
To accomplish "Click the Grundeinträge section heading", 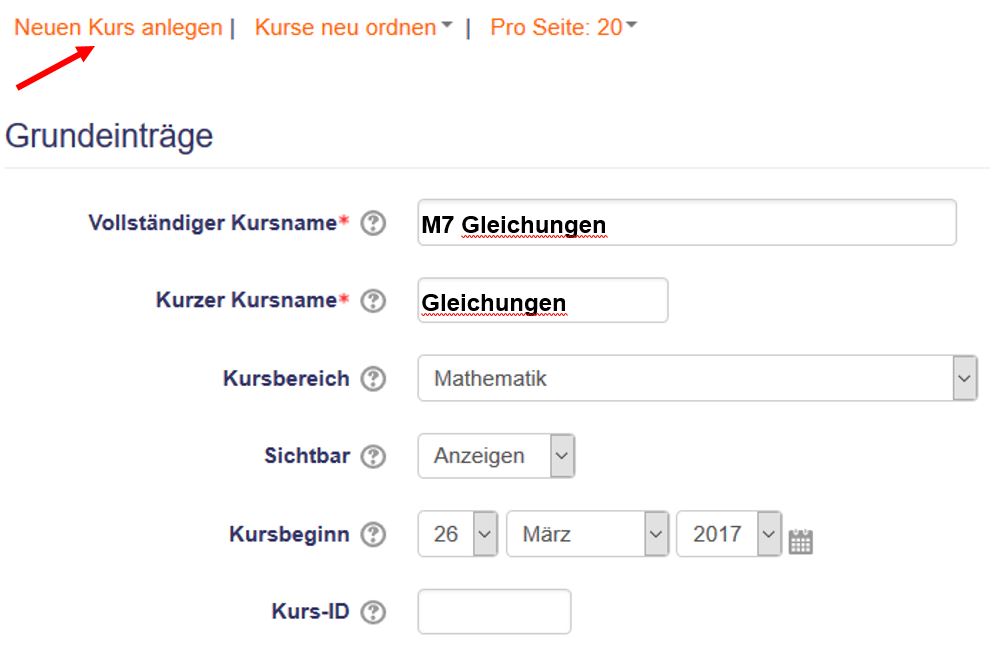I will point(109,135).
